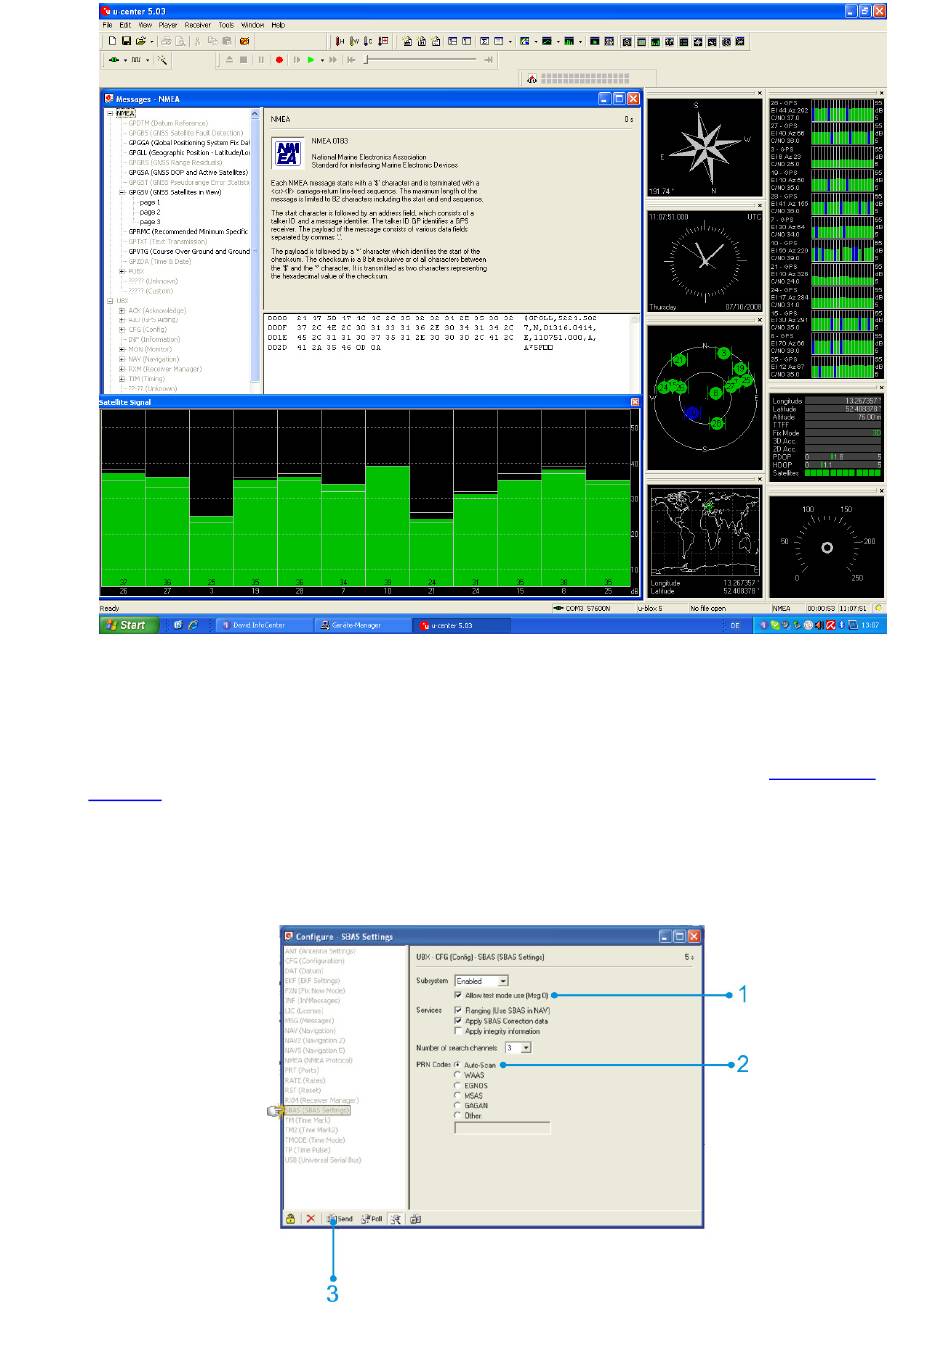
Task: Switch to u-center 5.03 taskbar button
Action: (462, 625)
